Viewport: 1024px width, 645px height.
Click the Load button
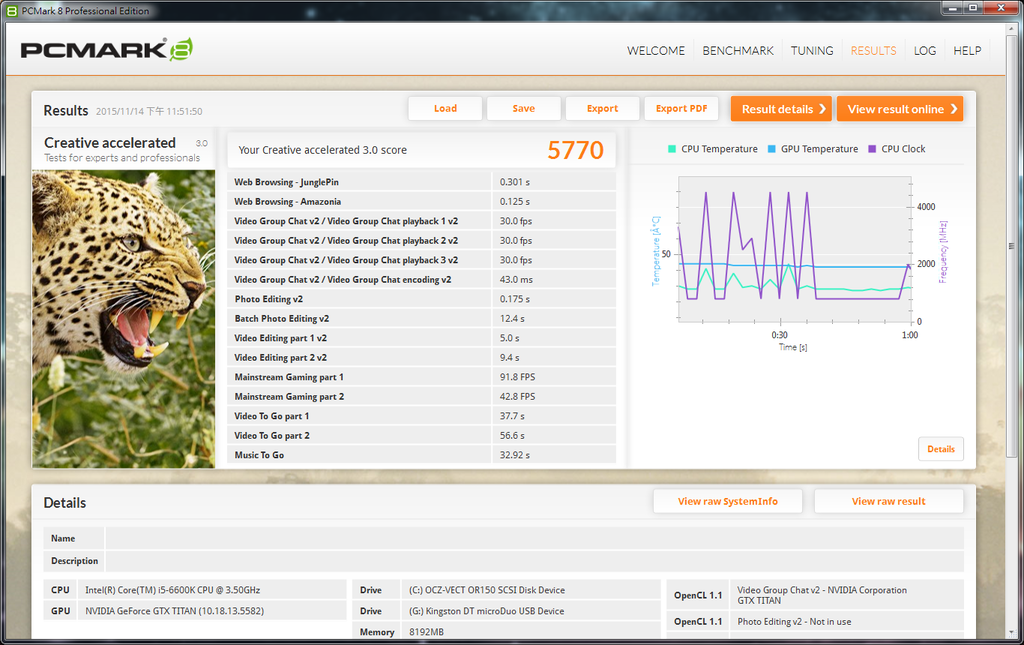(445, 109)
